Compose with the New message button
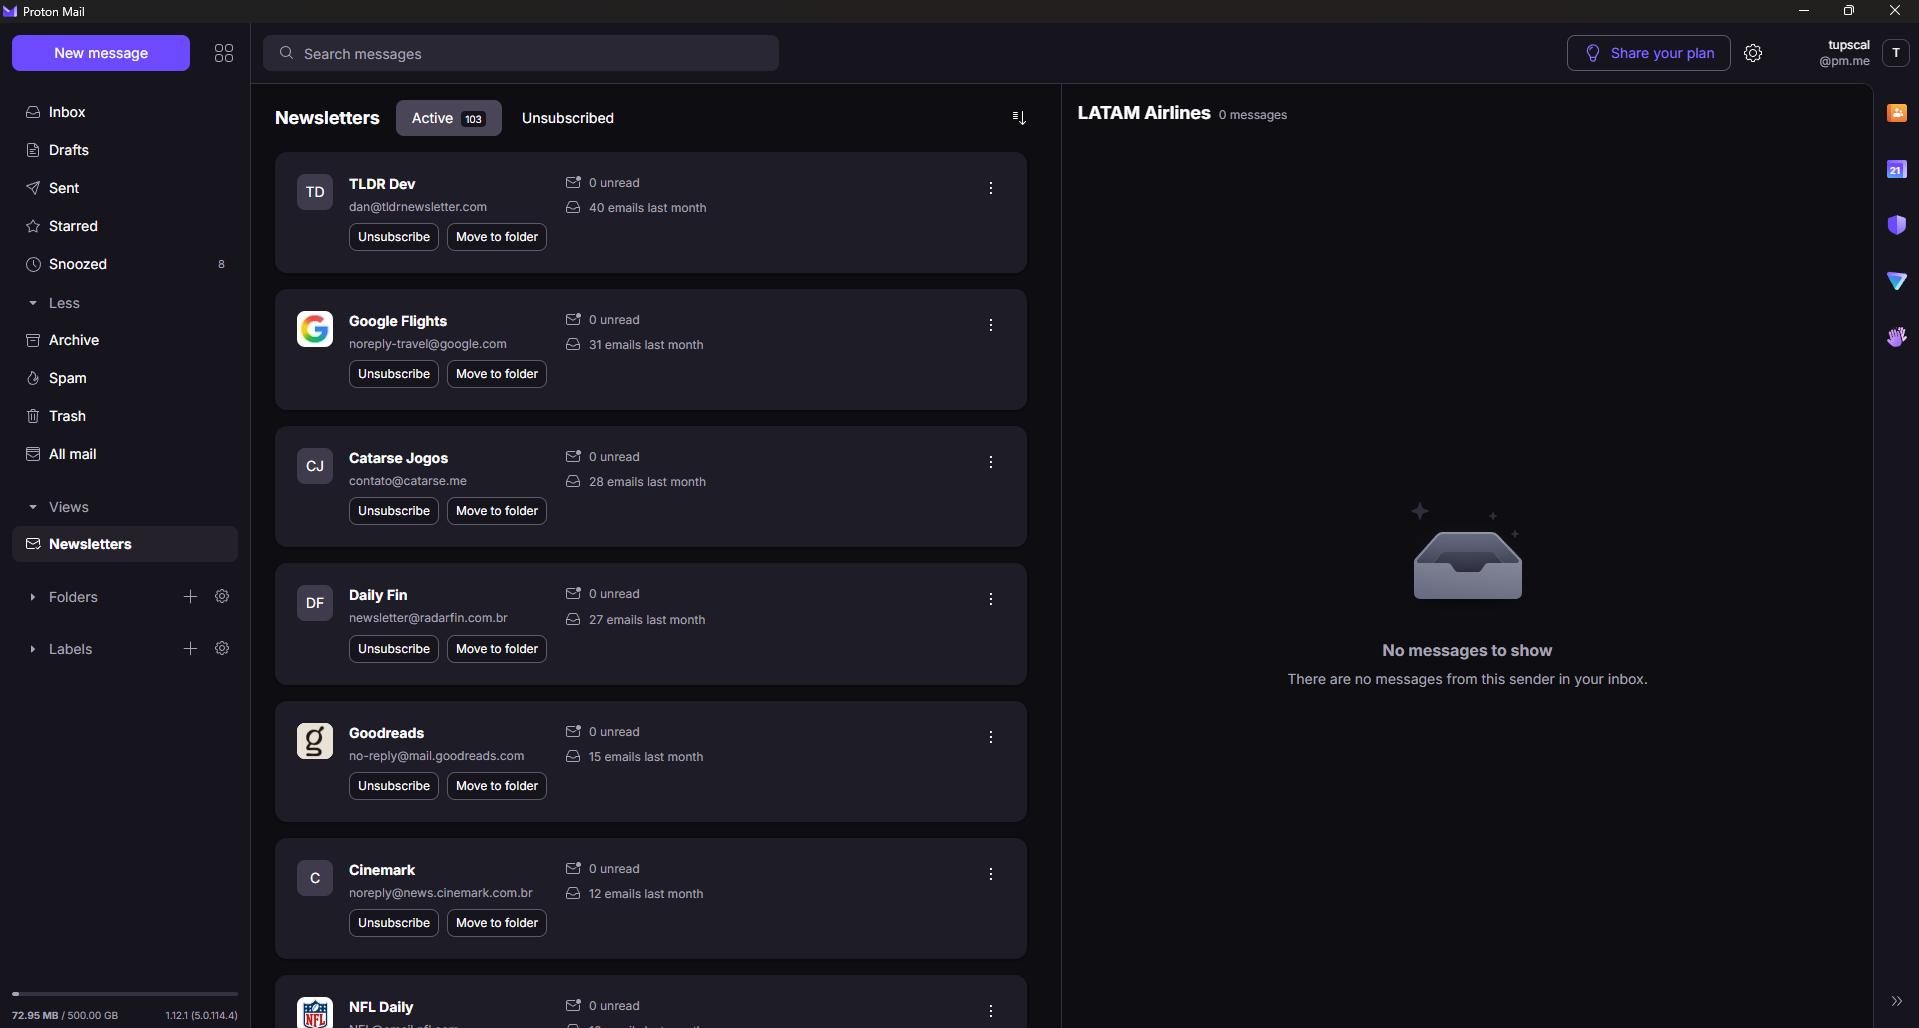Viewport: 1919px width, 1028px height. (101, 53)
